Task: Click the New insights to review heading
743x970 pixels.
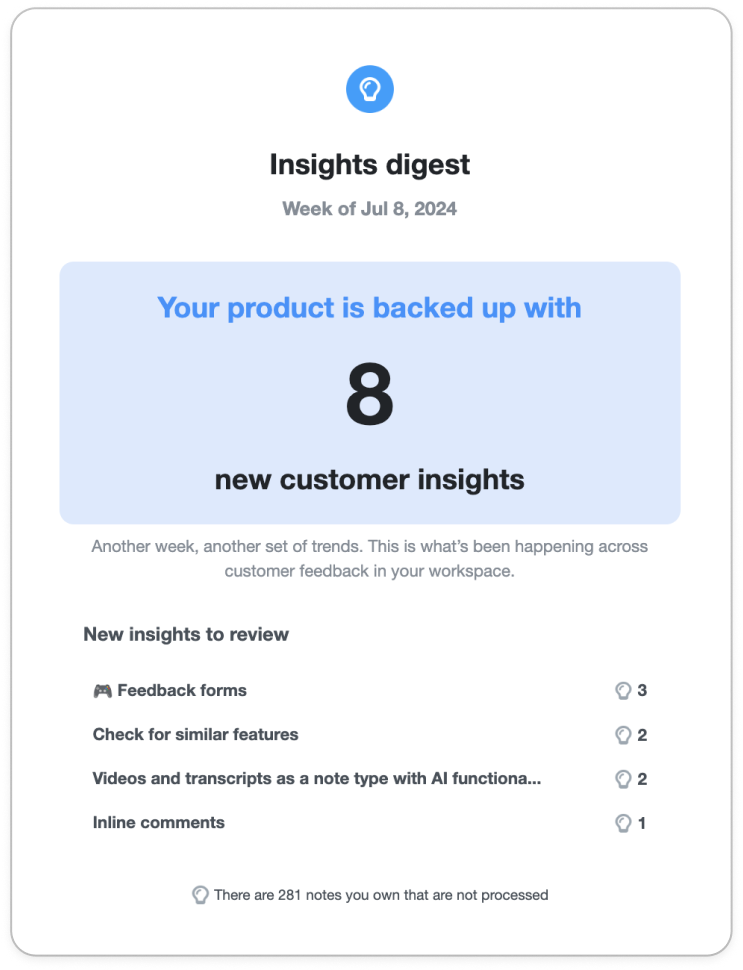Action: coord(186,634)
